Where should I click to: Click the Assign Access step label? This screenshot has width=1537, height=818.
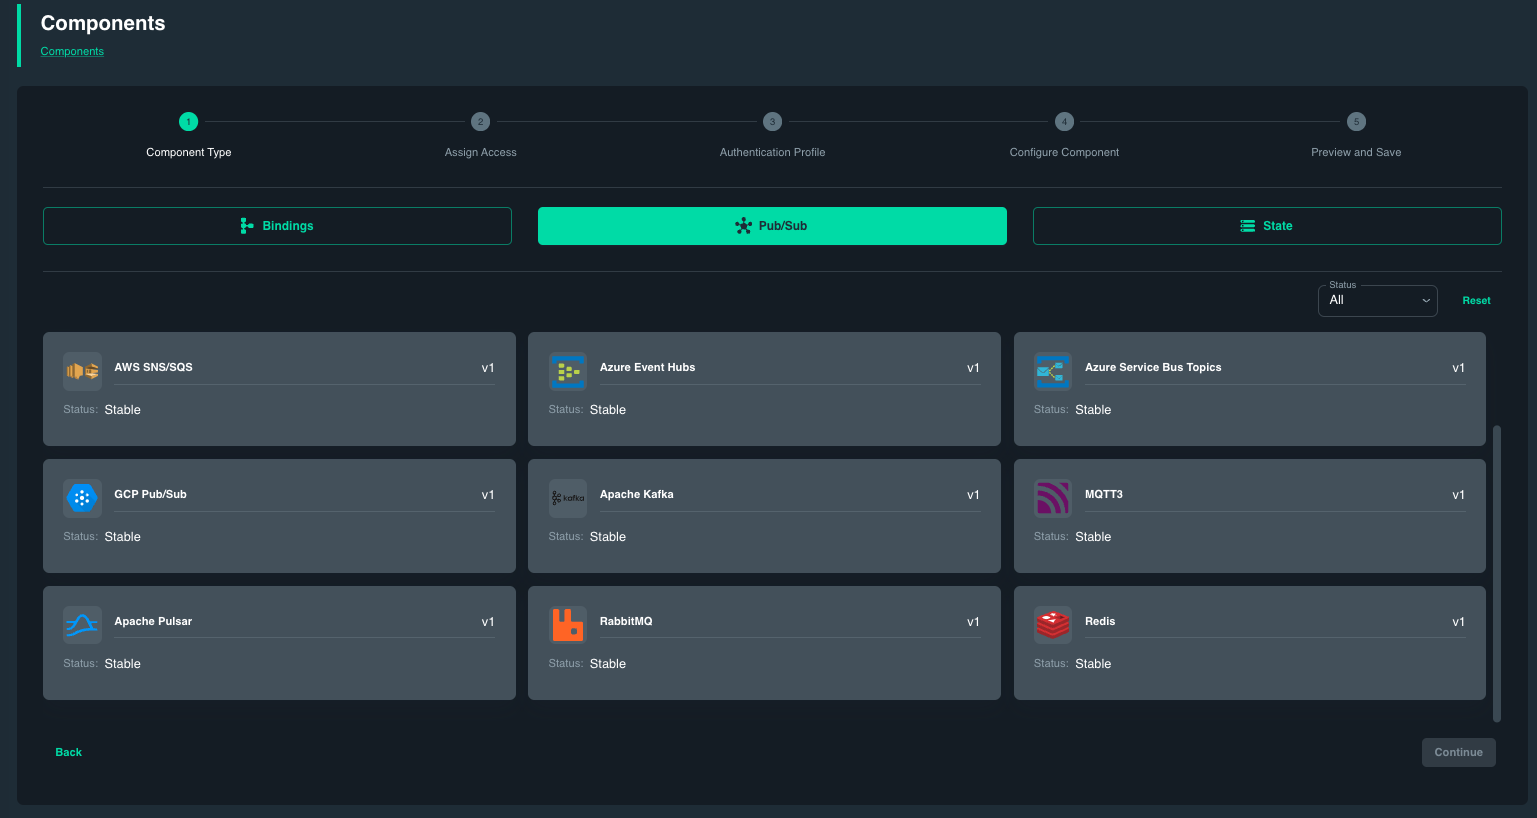click(x=481, y=152)
